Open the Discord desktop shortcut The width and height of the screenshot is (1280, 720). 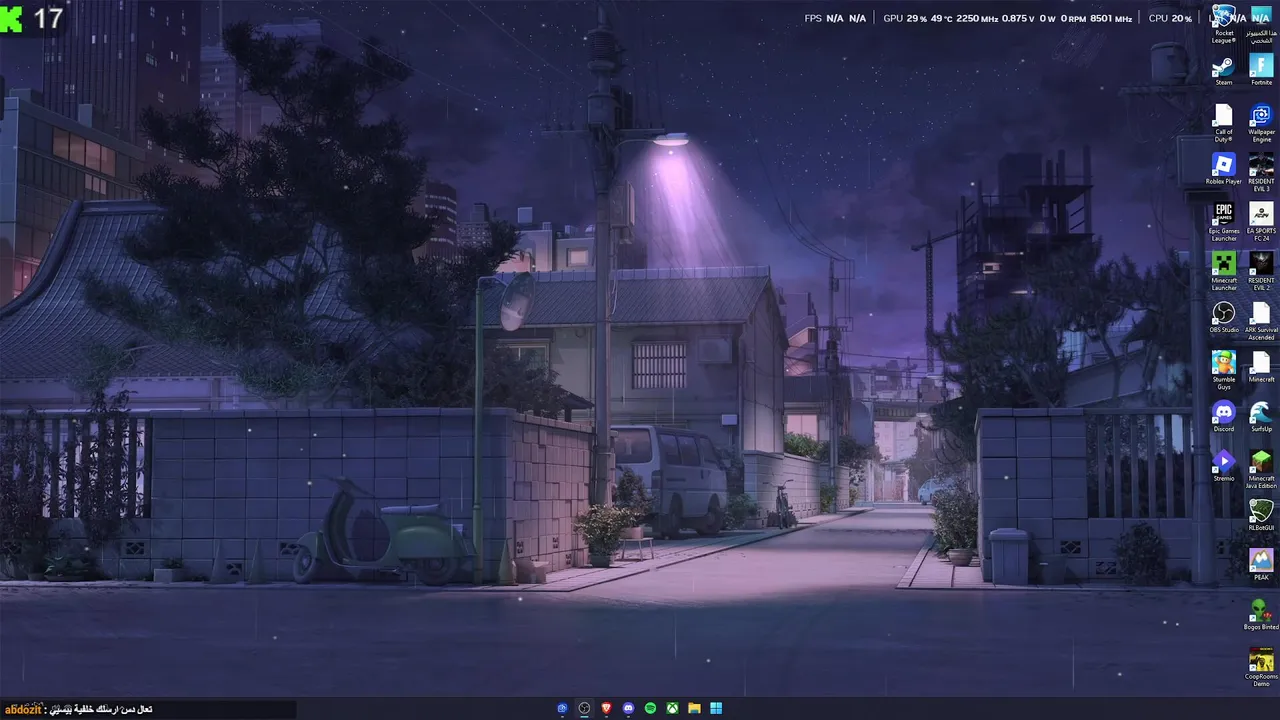tap(1224, 417)
